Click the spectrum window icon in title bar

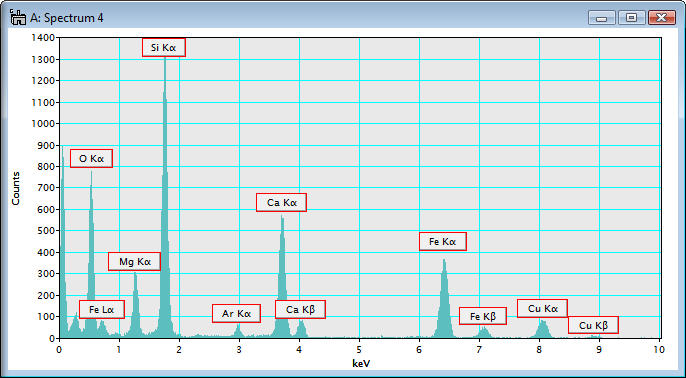click(x=18, y=18)
